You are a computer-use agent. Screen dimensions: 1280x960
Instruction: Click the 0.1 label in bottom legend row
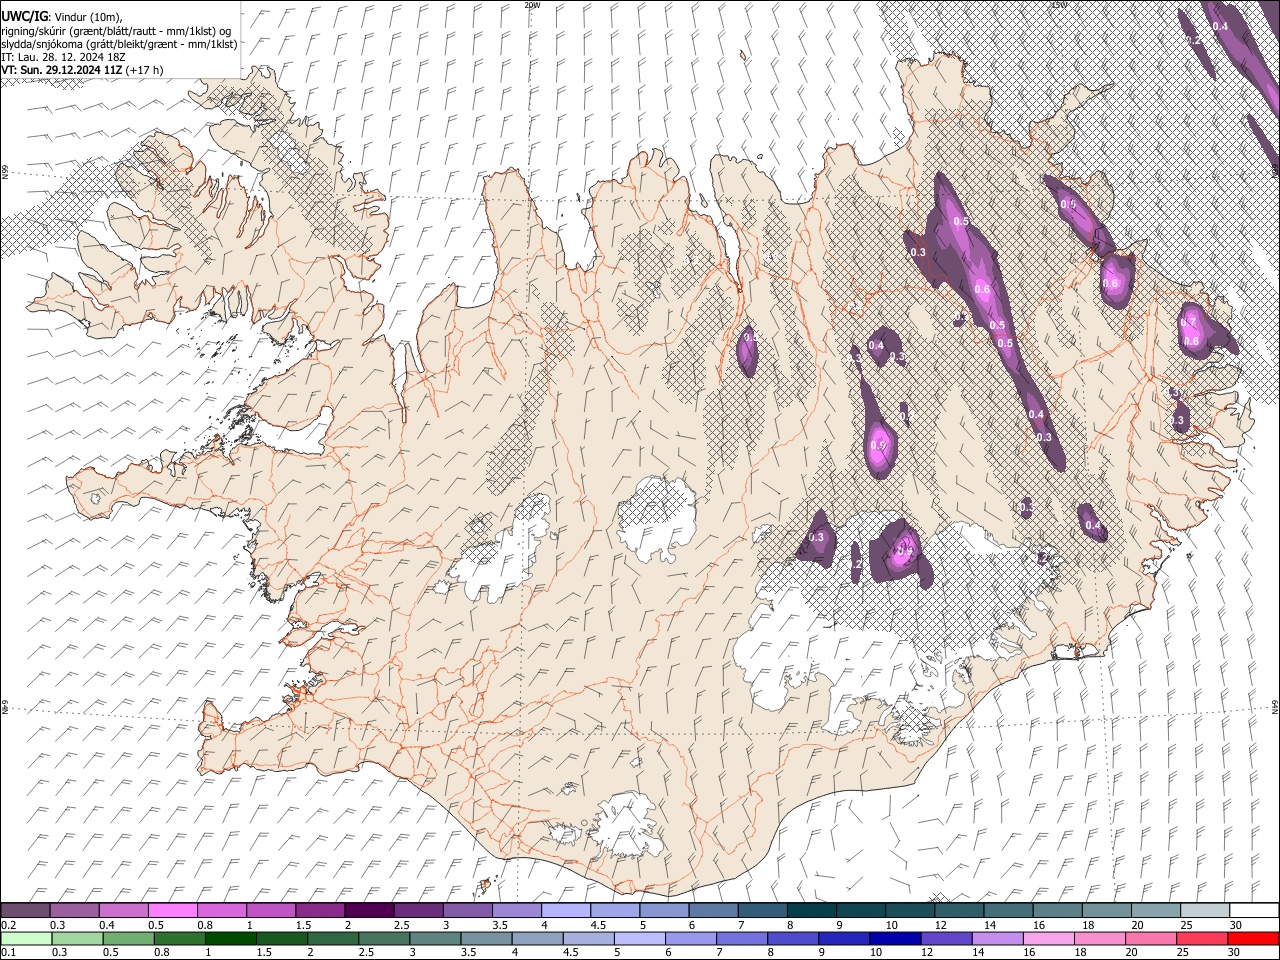(8, 952)
